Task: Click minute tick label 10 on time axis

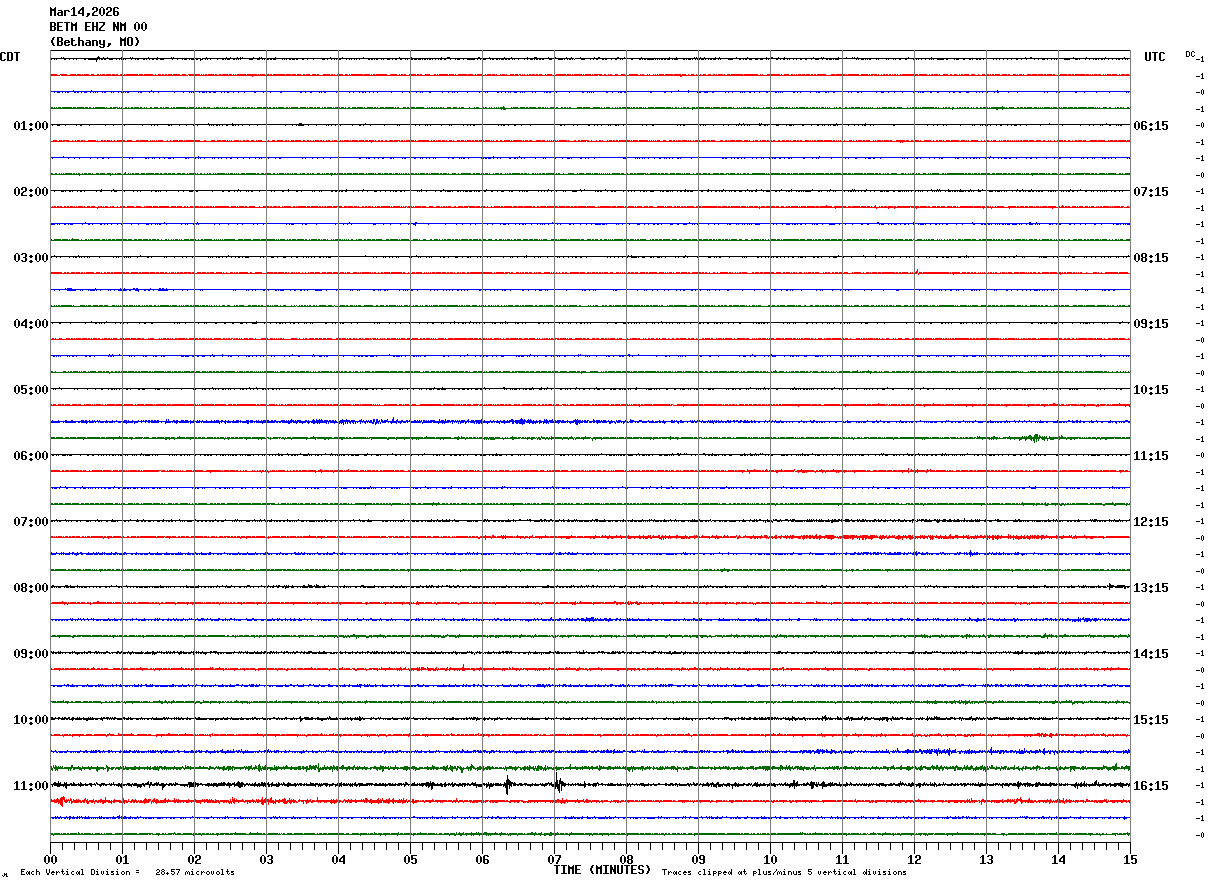Action: 770,859
